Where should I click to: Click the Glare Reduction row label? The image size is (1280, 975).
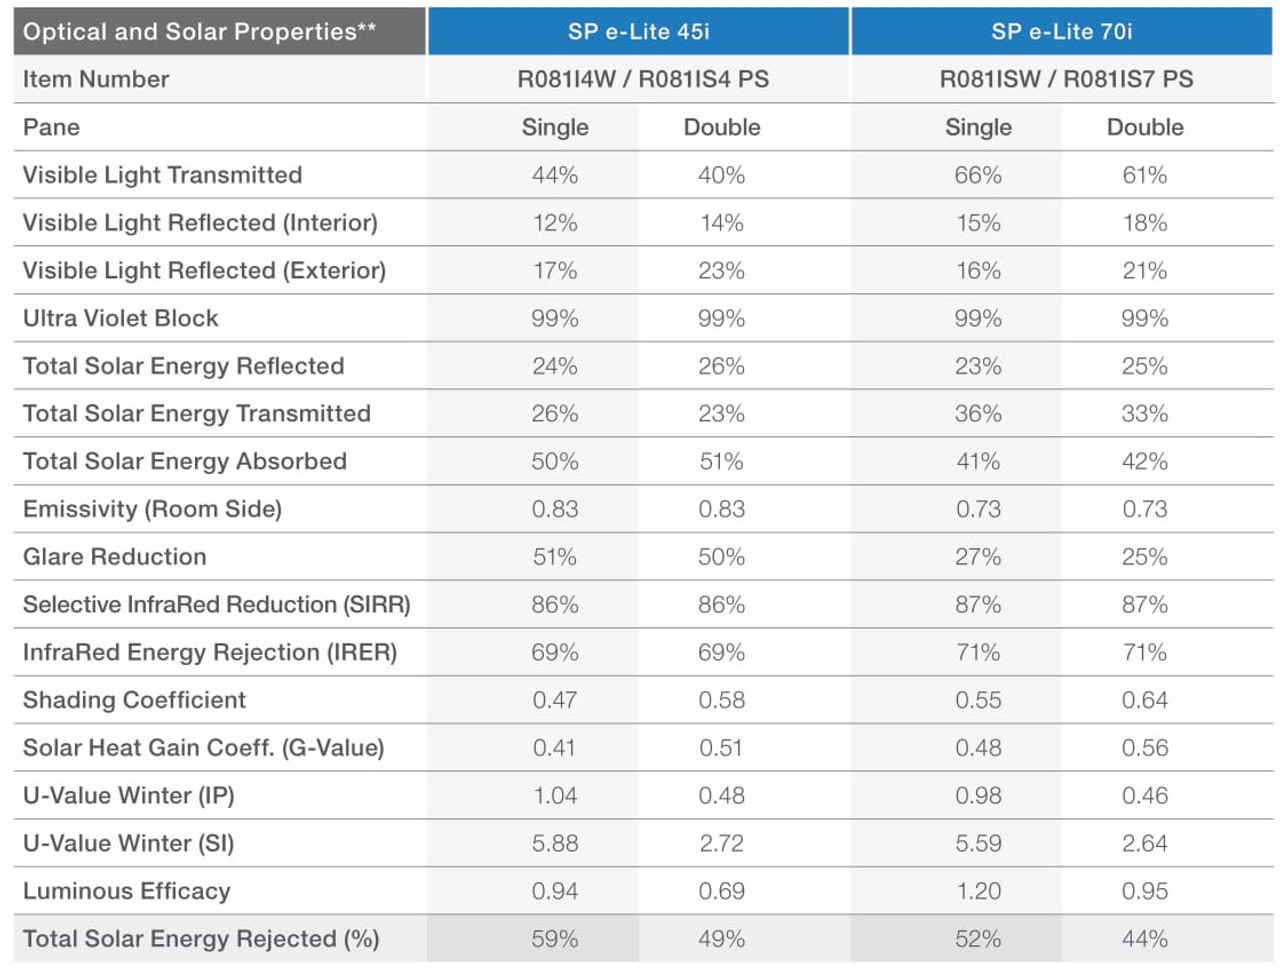114,557
